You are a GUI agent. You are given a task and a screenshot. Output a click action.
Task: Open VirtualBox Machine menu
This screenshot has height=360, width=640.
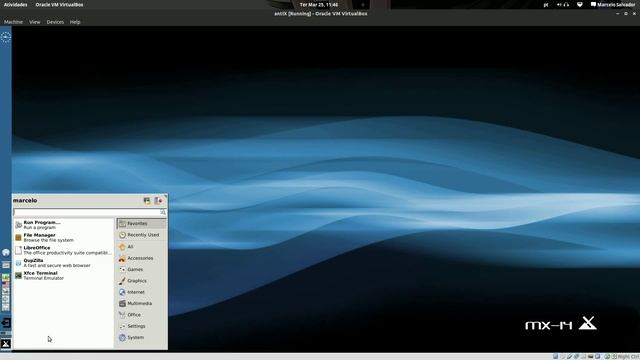[13, 22]
